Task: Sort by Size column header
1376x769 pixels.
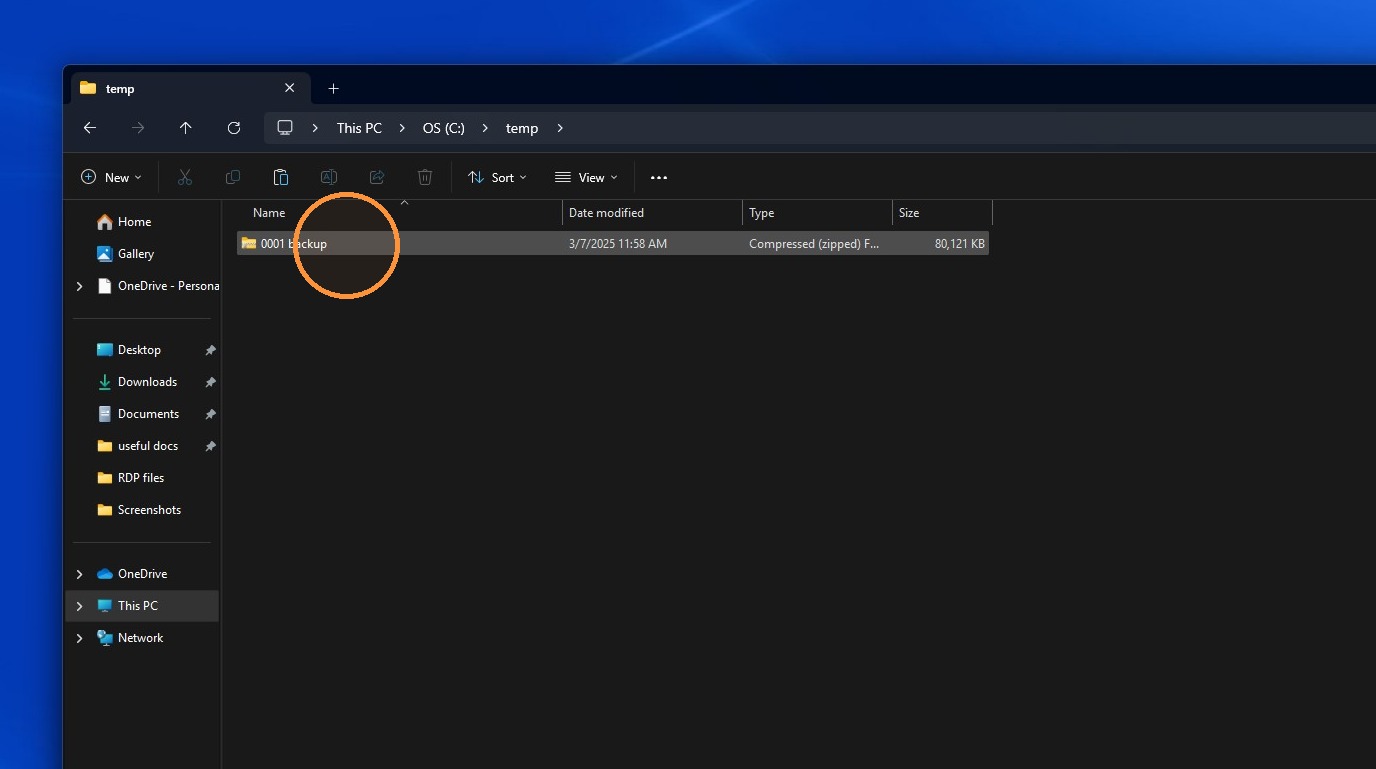Action: click(943, 213)
